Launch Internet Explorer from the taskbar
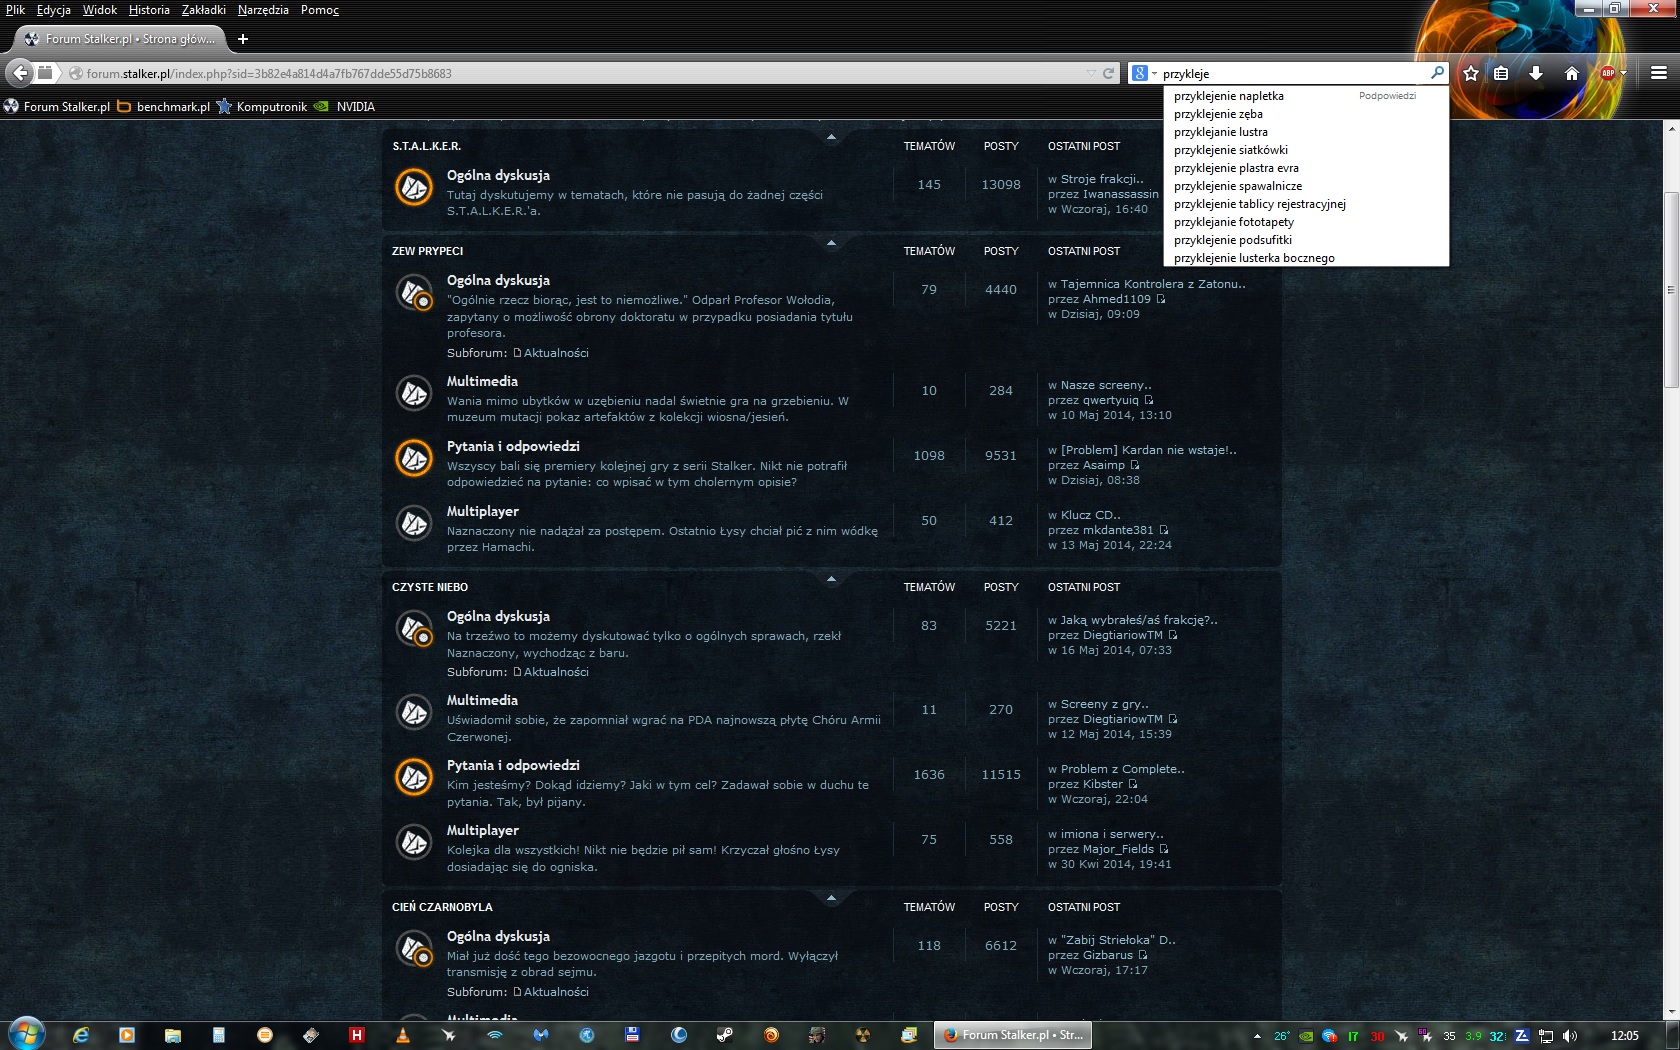This screenshot has height=1050, width=1680. 81,1035
